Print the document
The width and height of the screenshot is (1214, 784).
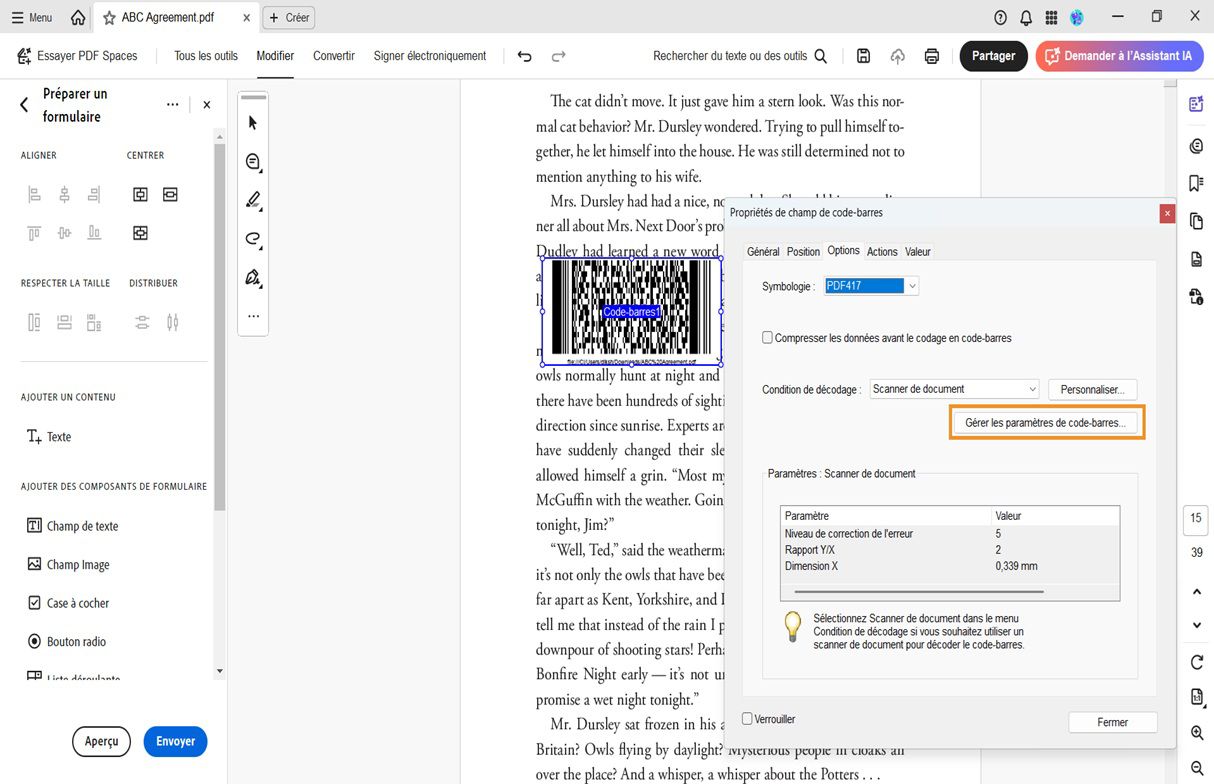coord(932,56)
